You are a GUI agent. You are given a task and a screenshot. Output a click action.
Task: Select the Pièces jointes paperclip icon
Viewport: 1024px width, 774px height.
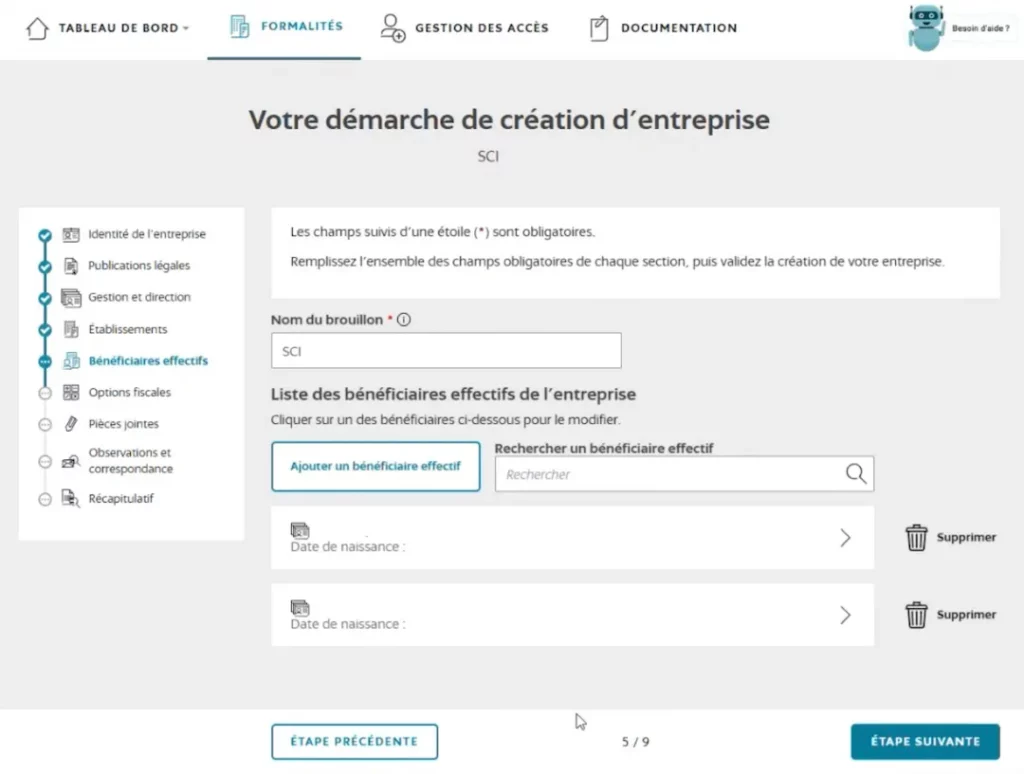[x=69, y=423]
